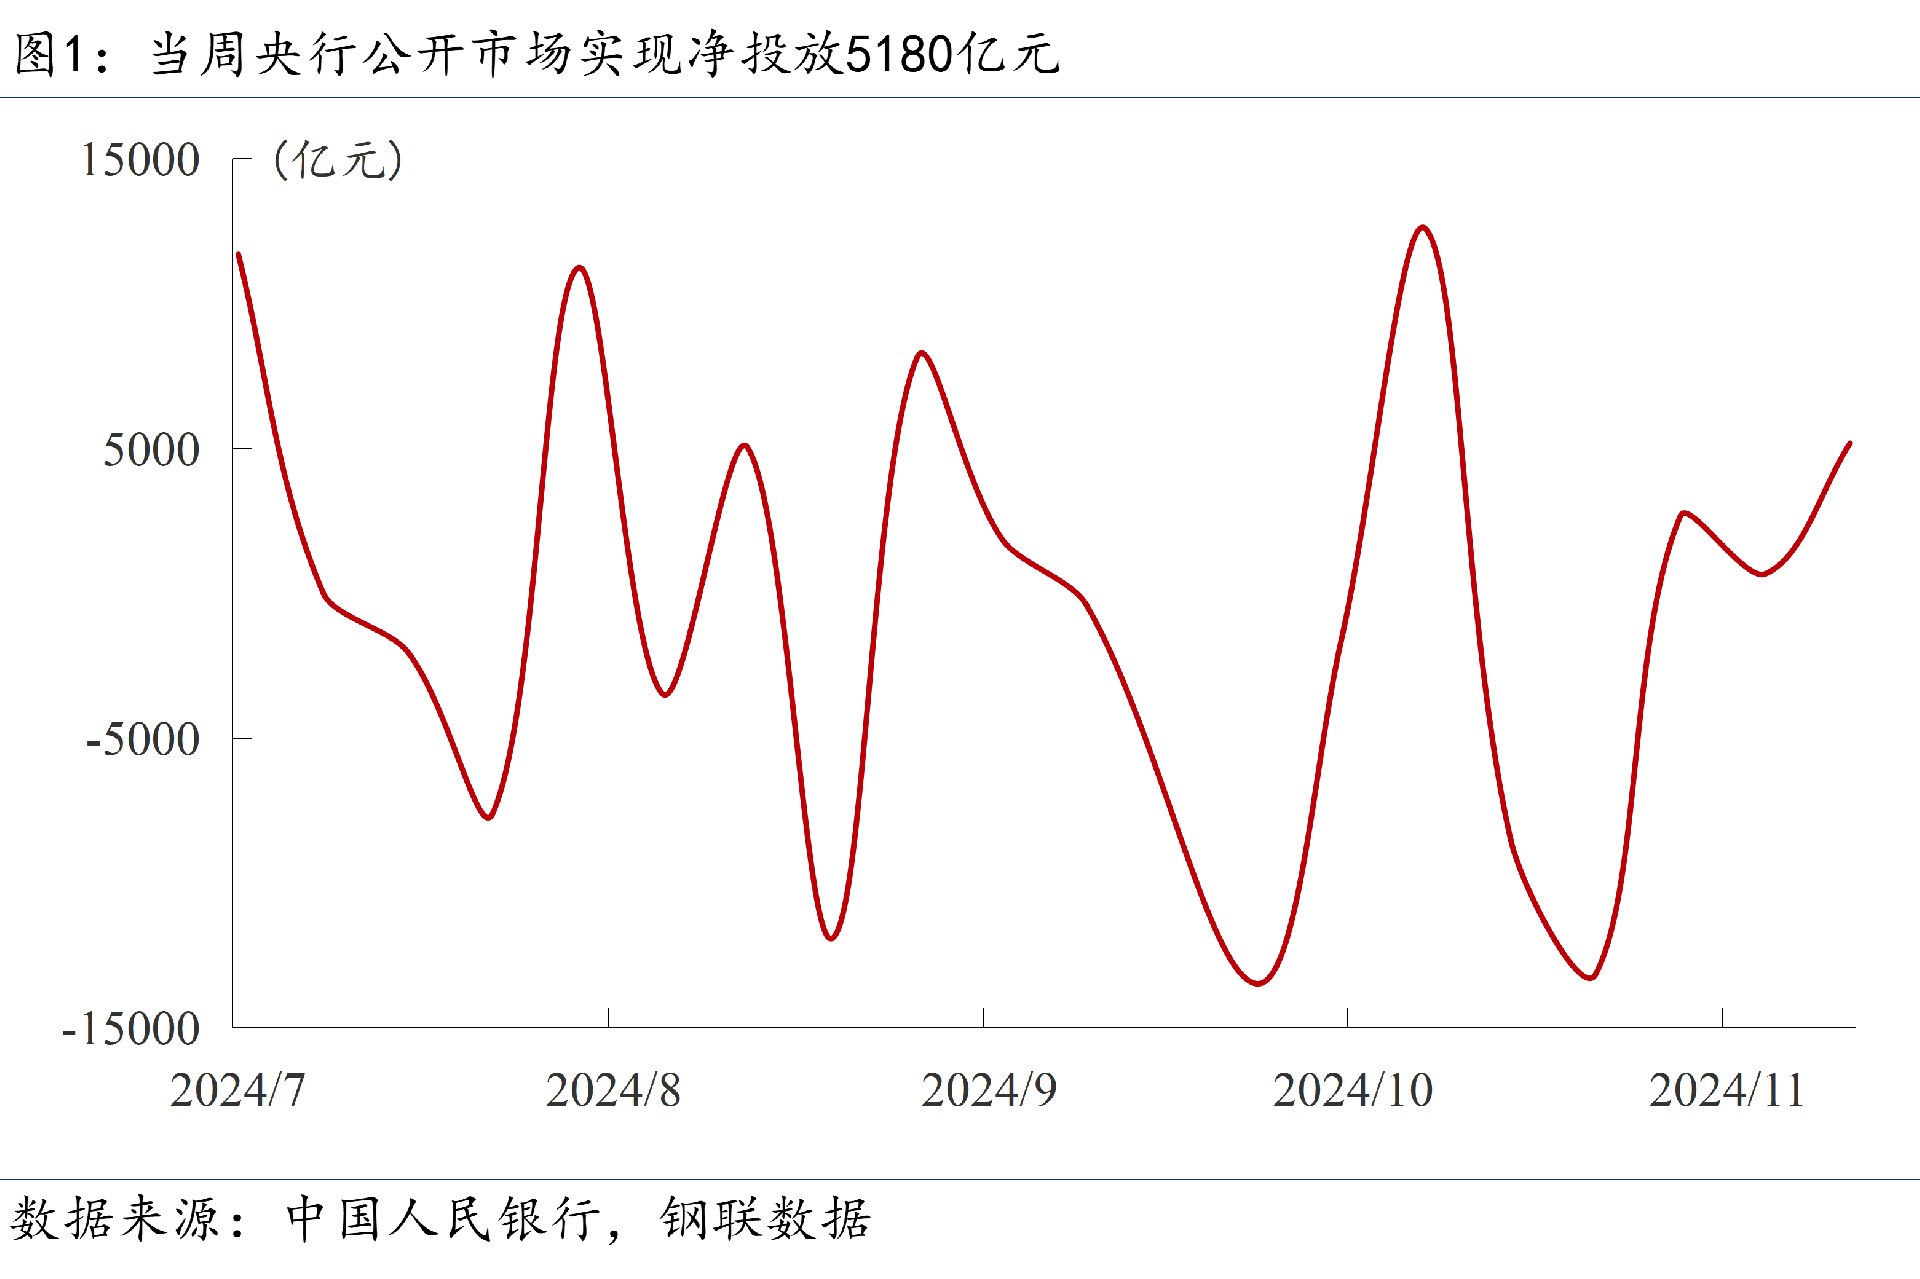Screen dimensions: 1920x1279
Task: Click the 5000 y-axis label
Action: [152, 450]
